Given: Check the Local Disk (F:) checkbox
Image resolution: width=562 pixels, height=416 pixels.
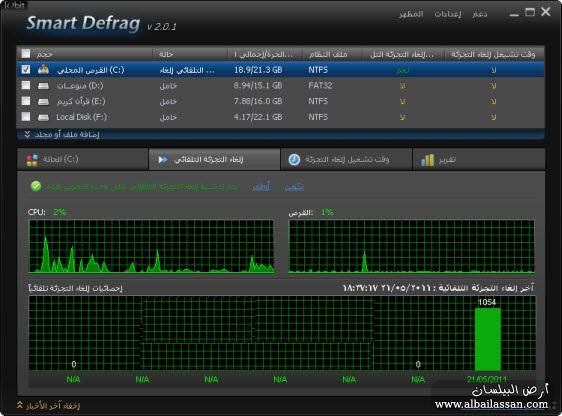Looking at the screenshot, I should click(26, 116).
